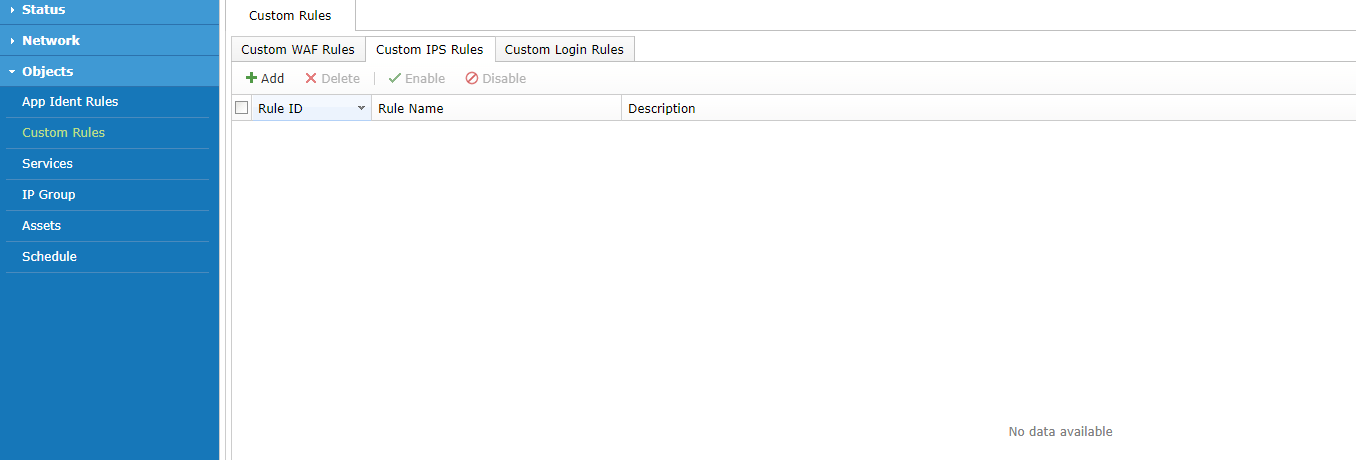Open the Rule ID column dropdown arrow
This screenshot has width=1356, height=460.
click(x=361, y=108)
